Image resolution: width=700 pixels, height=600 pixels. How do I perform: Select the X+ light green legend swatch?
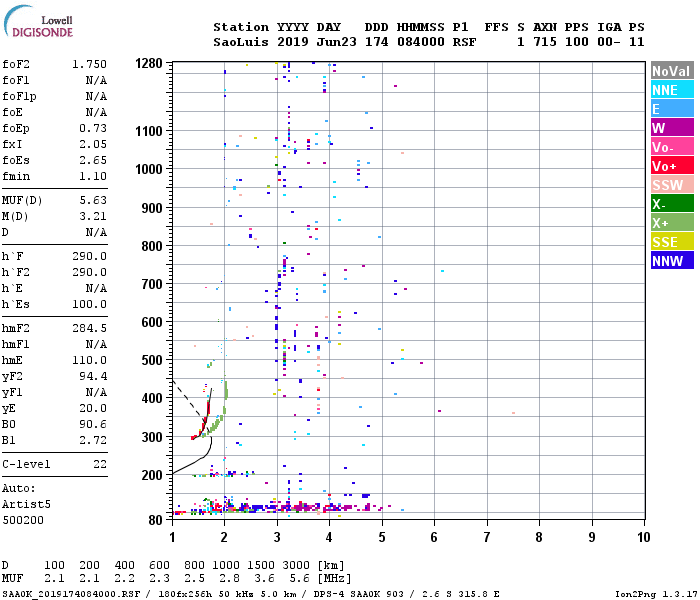click(x=672, y=222)
